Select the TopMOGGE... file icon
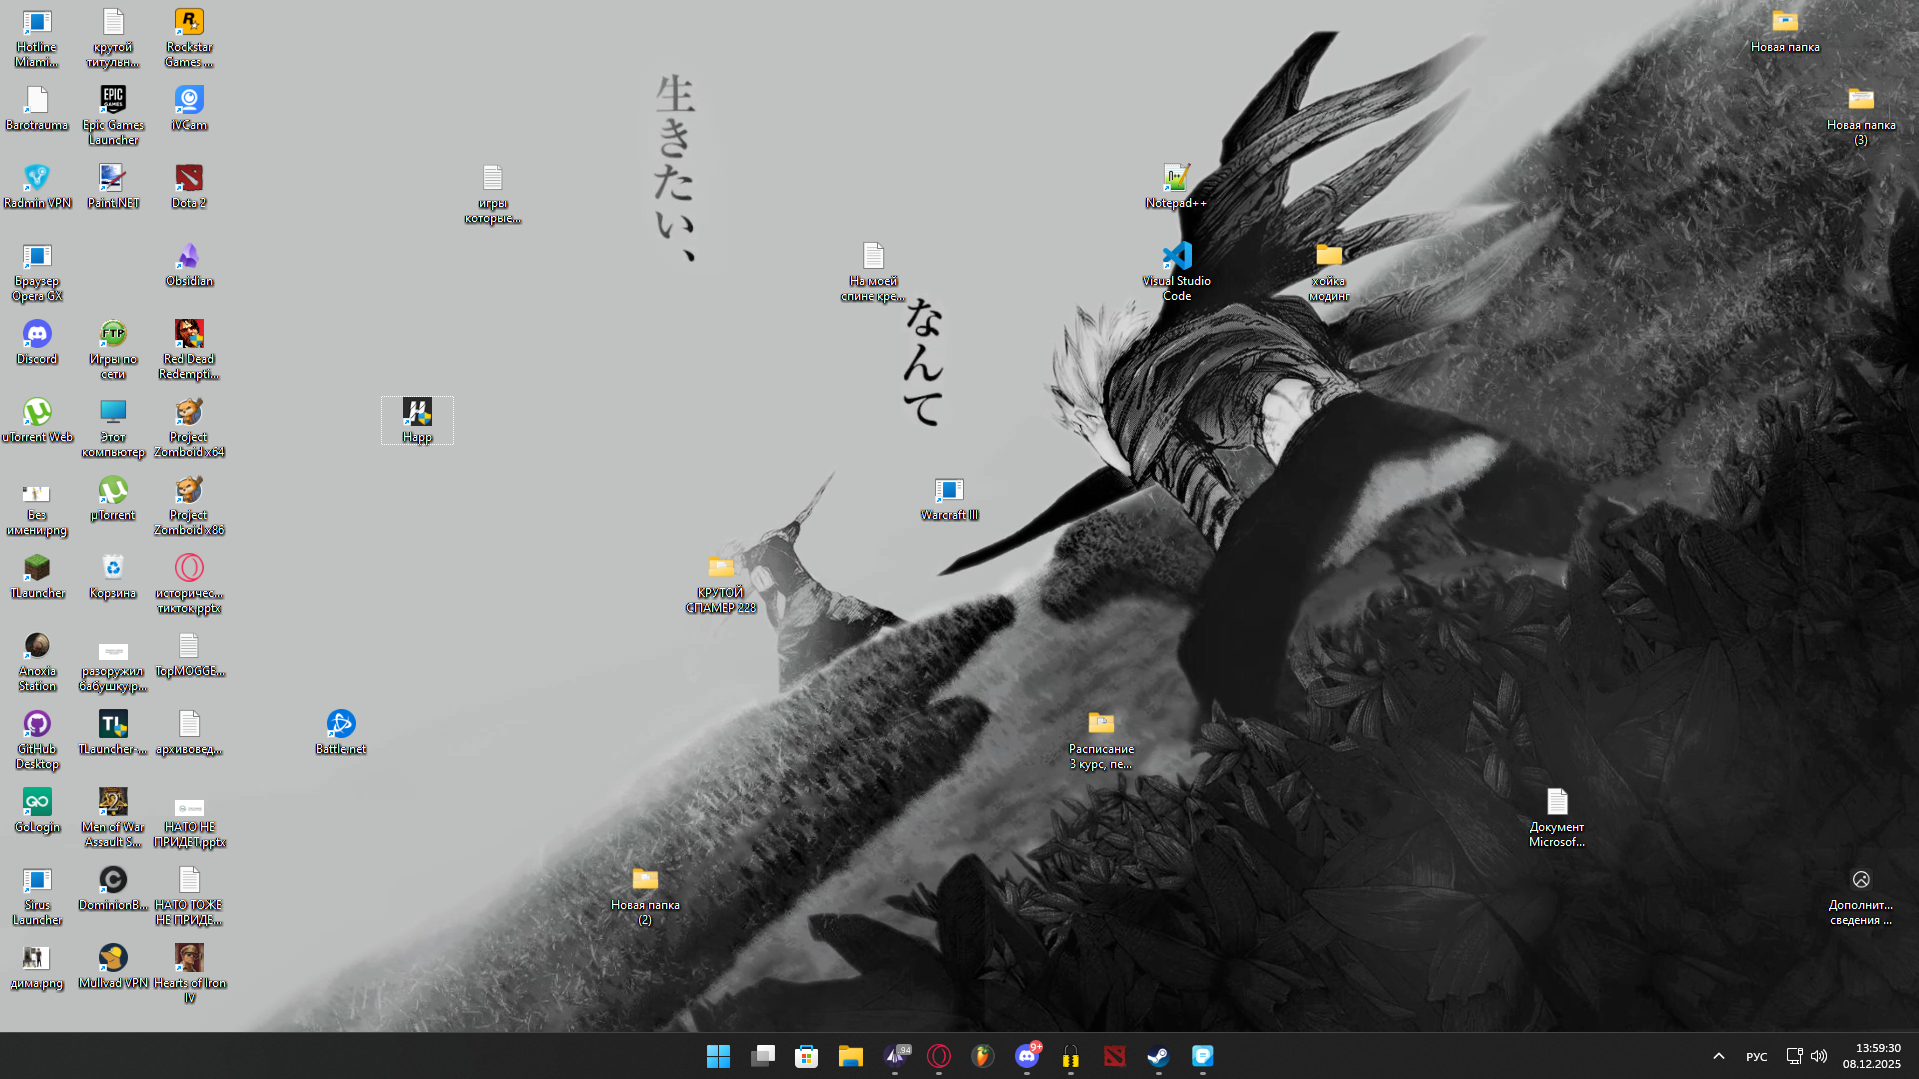 189,655
